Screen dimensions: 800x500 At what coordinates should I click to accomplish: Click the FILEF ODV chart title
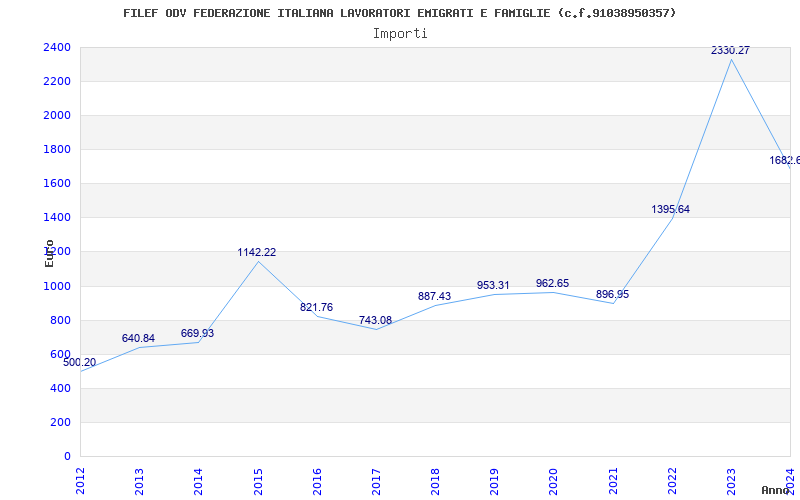click(400, 13)
